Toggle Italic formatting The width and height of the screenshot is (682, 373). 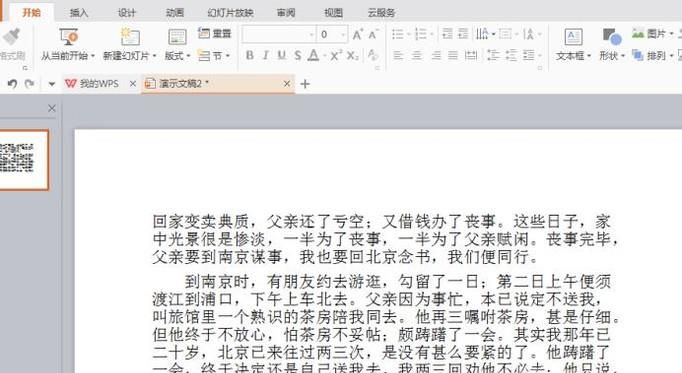(265, 55)
